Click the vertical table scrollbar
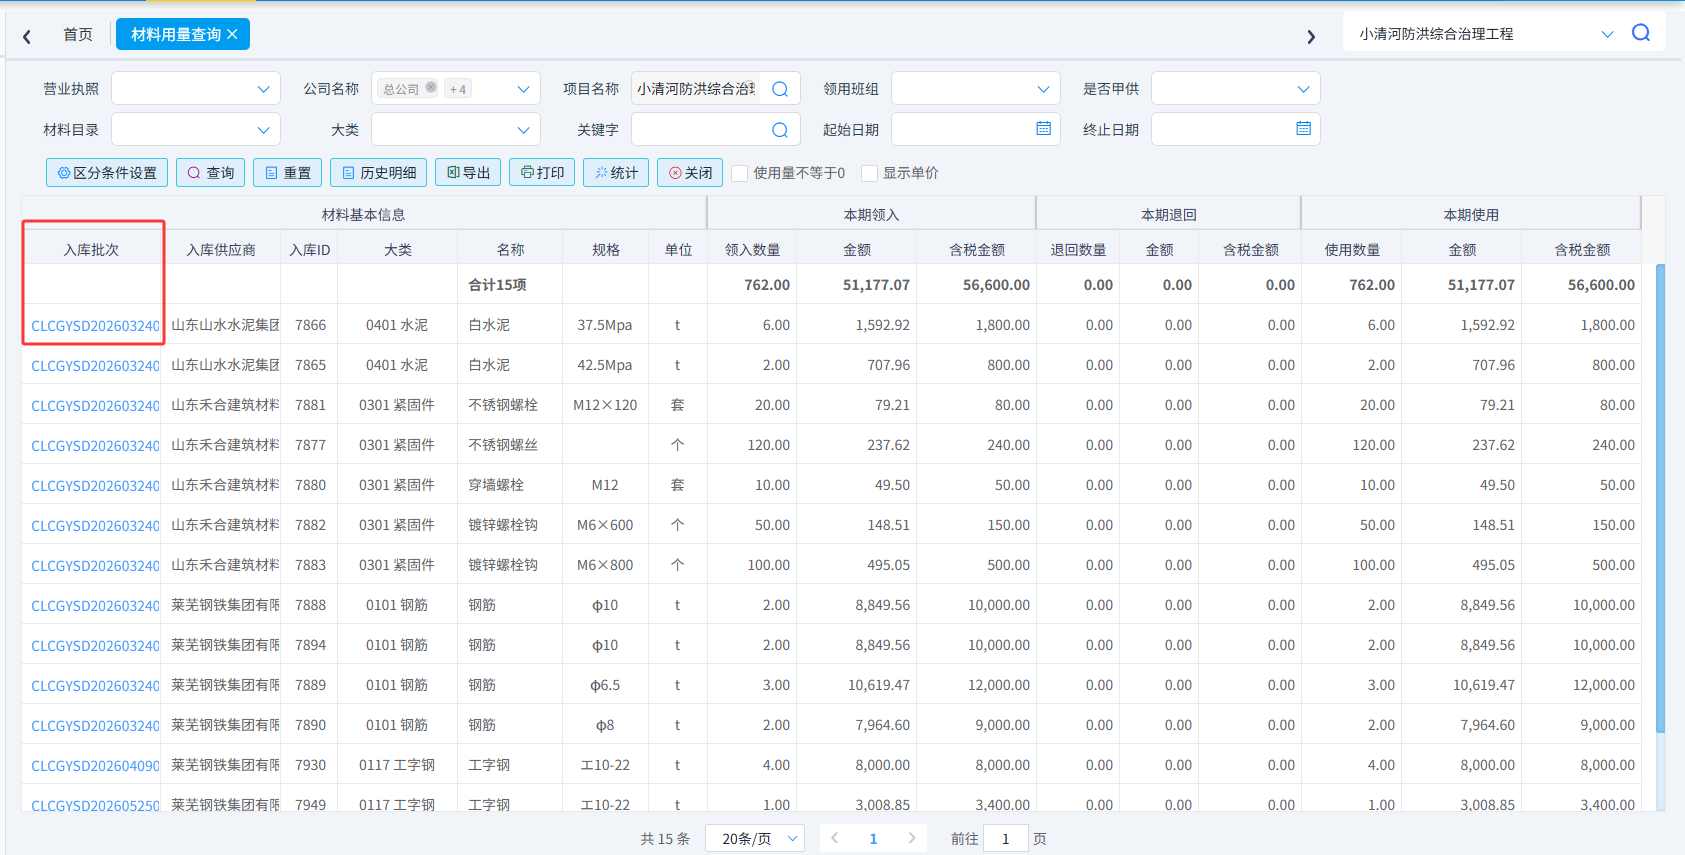The width and height of the screenshot is (1685, 855). point(1660,499)
